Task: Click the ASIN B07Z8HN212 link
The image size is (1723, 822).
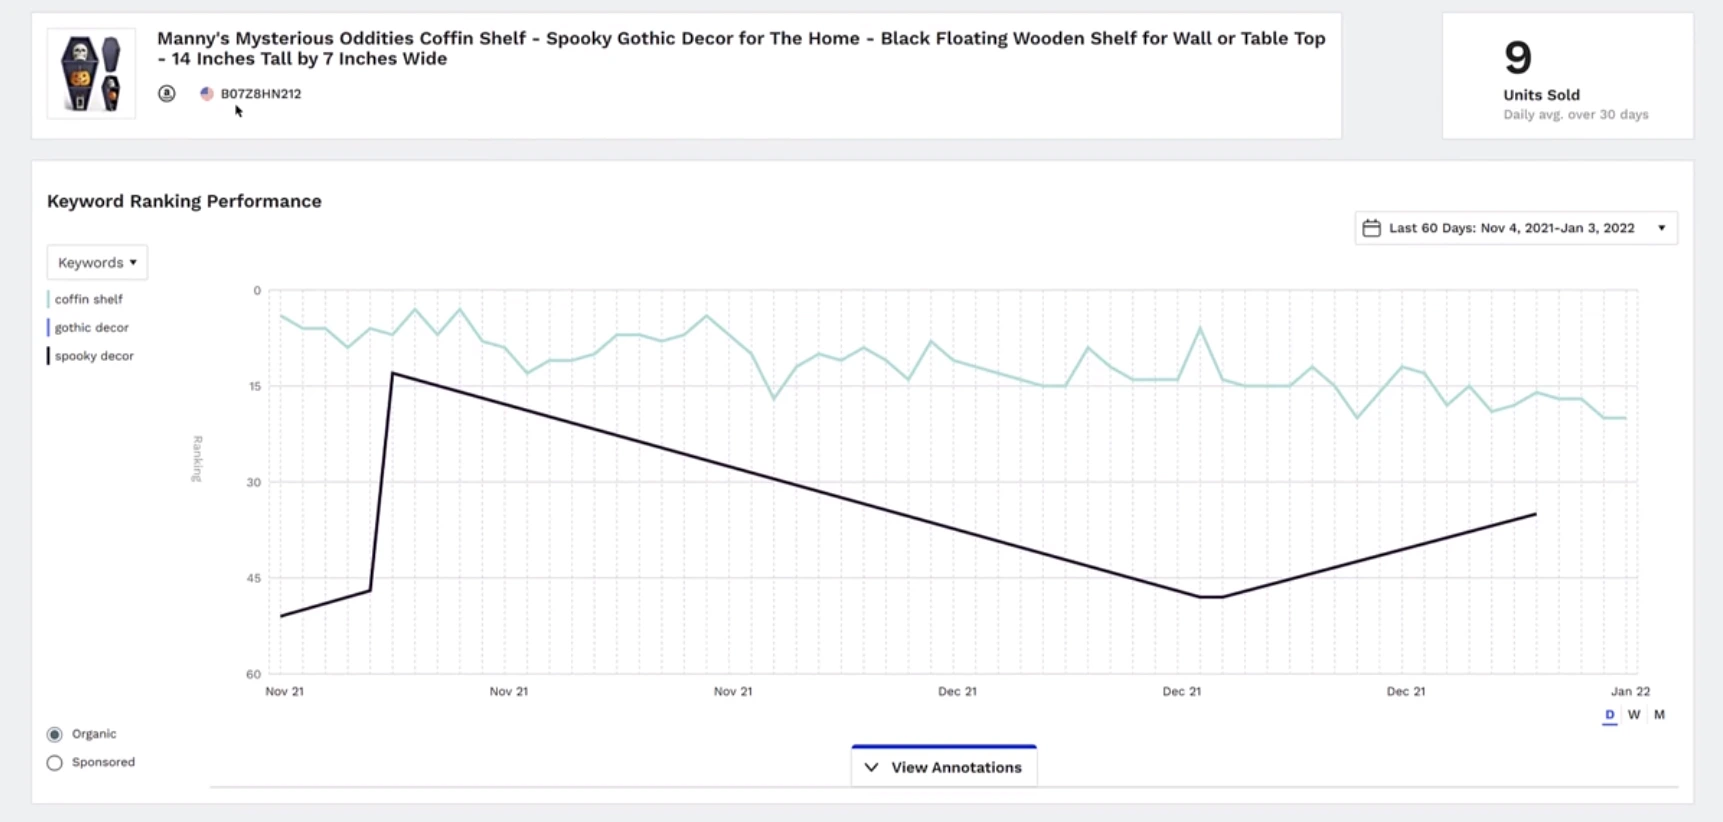Action: point(261,94)
